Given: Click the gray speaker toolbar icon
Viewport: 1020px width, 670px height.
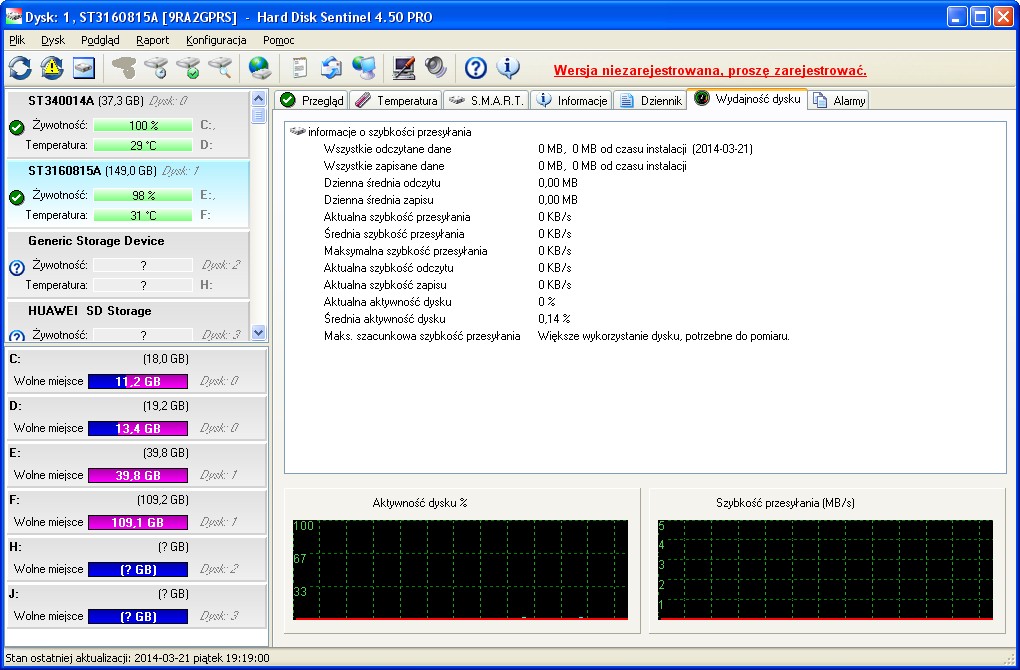Looking at the screenshot, I should (x=435, y=68).
